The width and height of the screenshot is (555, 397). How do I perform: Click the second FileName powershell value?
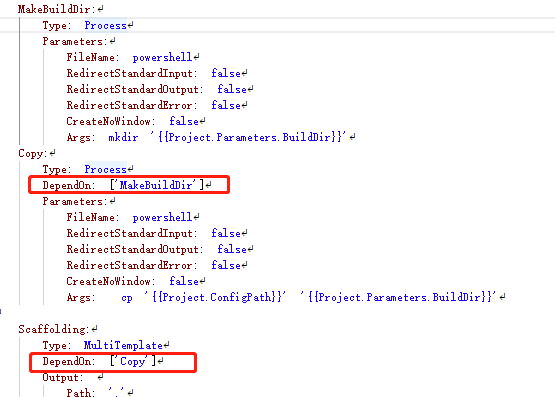162,217
